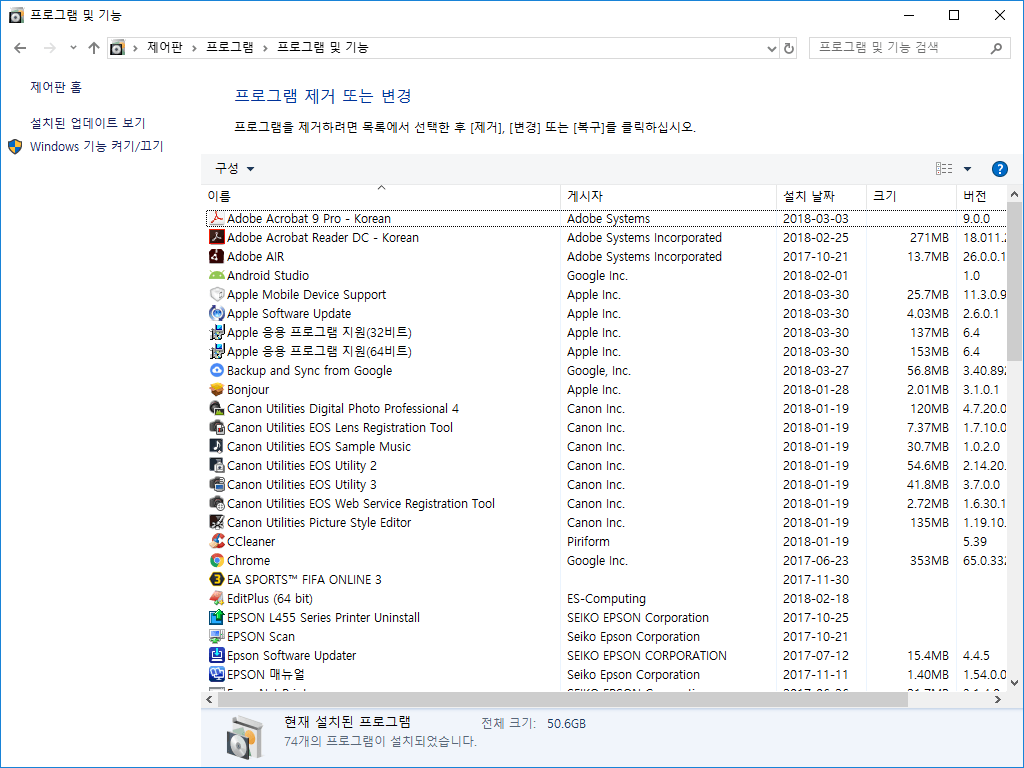Expand the chevron after 제어판 breadcrumb
This screenshot has width=1024, height=768.
(194, 48)
